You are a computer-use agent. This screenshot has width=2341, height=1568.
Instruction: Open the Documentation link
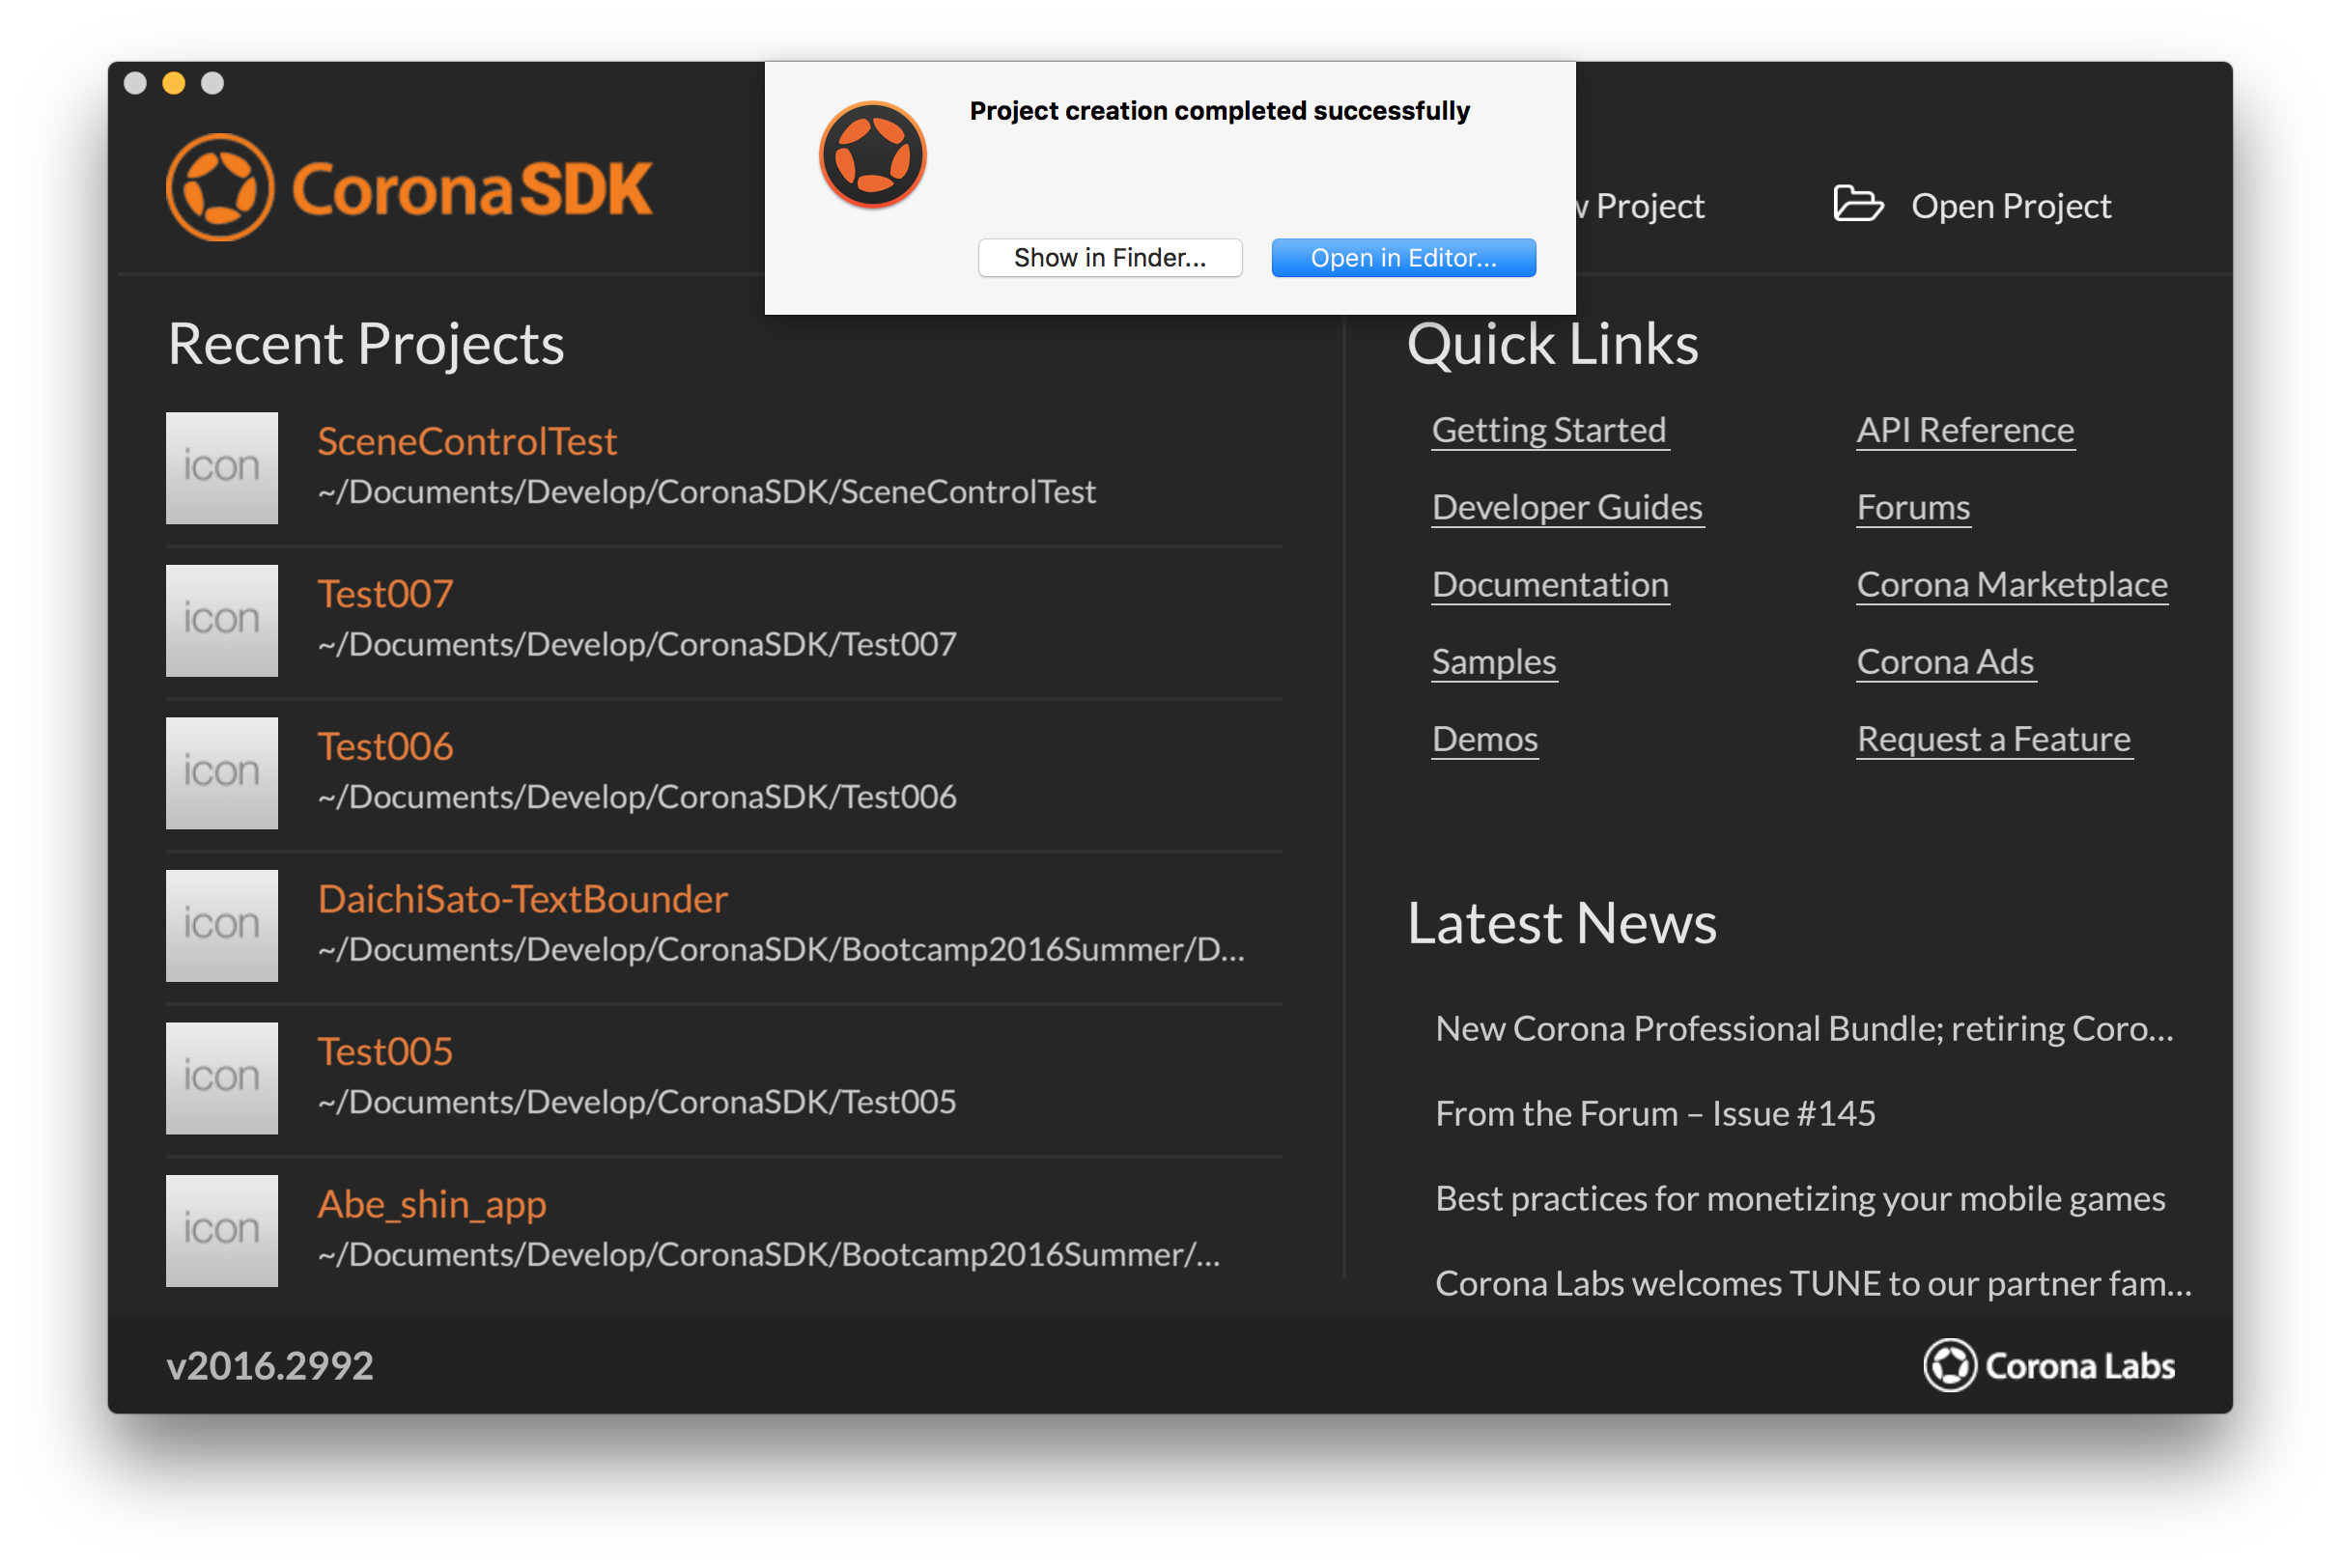pyautogui.click(x=1550, y=584)
